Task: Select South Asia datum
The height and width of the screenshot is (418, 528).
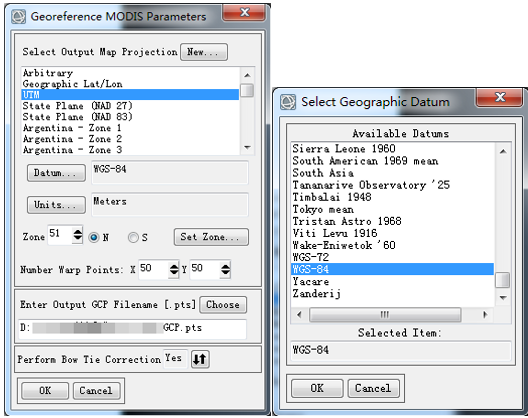Action: coord(393,173)
